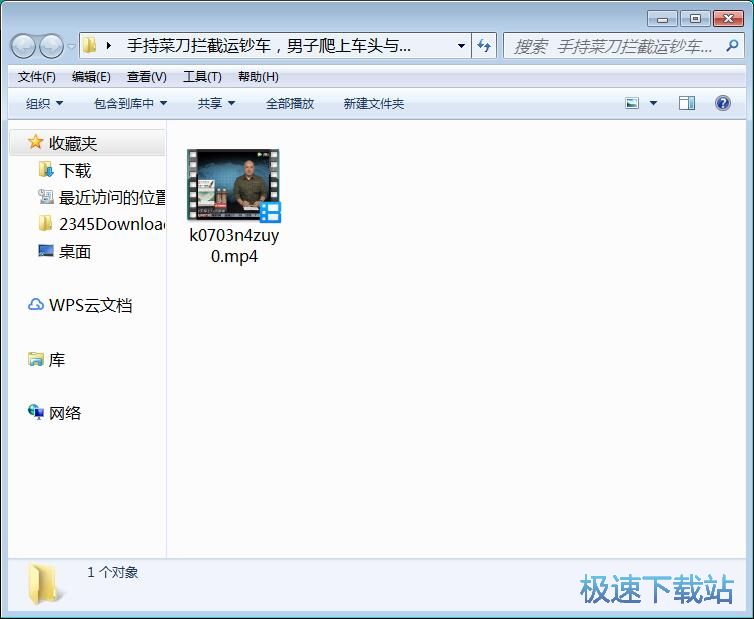Click the 网络 network icon
The image size is (754, 619).
(x=36, y=412)
